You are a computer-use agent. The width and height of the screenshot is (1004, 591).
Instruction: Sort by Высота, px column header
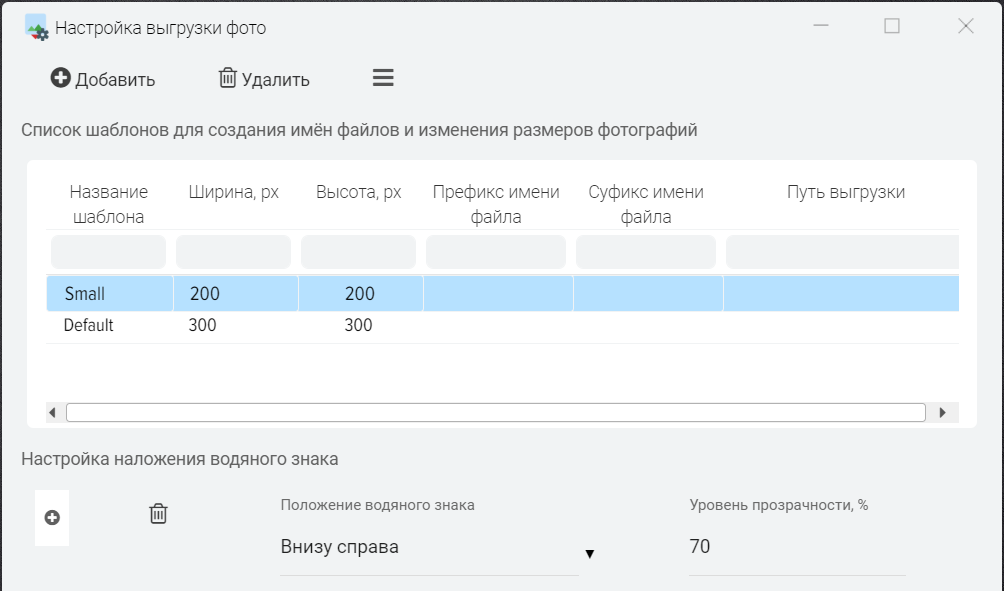pos(358,192)
